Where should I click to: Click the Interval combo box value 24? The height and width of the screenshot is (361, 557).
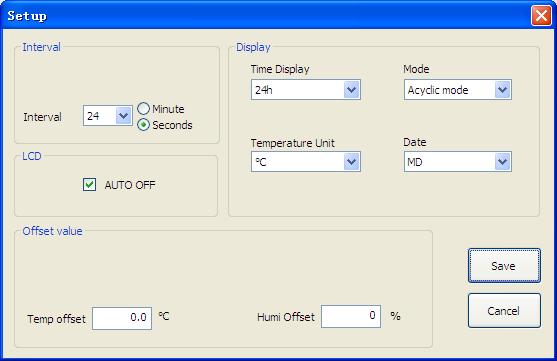tap(93, 116)
